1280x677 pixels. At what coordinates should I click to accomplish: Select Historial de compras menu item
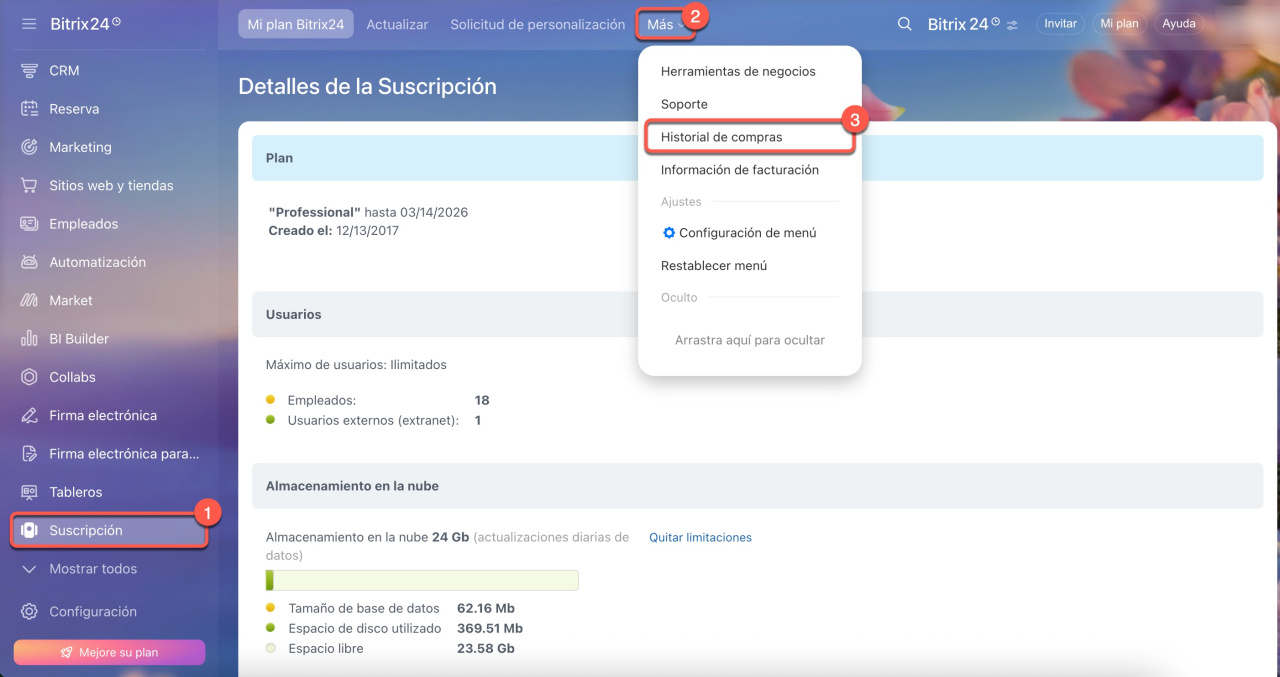click(x=721, y=137)
